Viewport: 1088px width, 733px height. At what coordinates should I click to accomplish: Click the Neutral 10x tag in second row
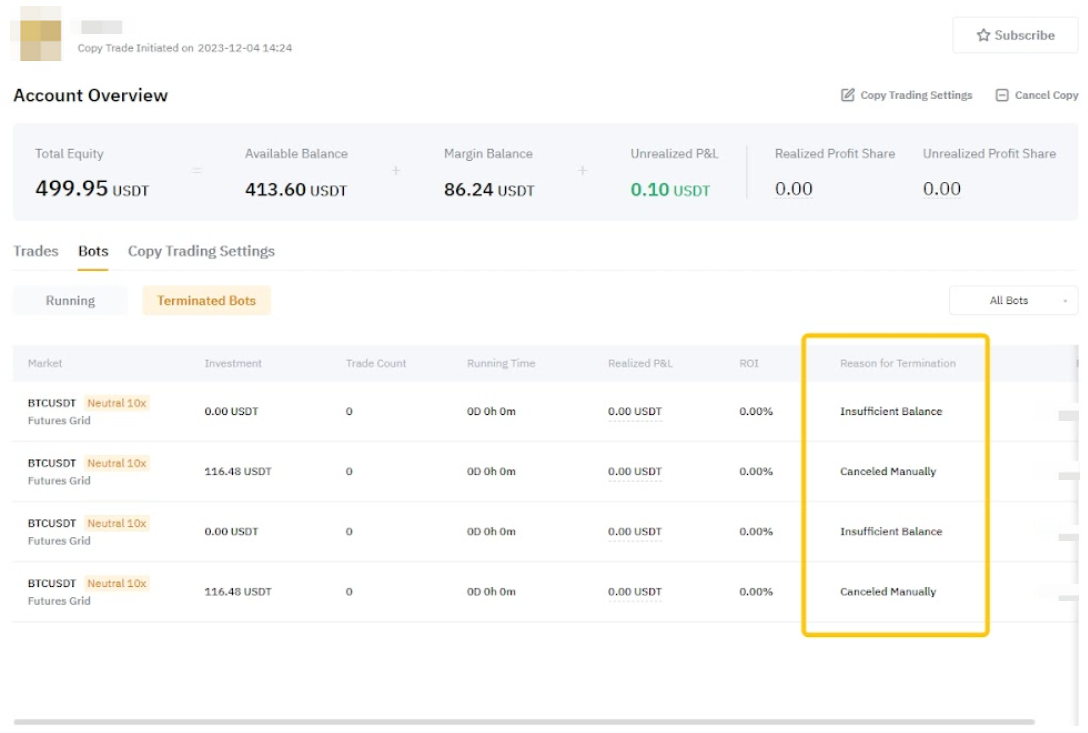(116, 463)
